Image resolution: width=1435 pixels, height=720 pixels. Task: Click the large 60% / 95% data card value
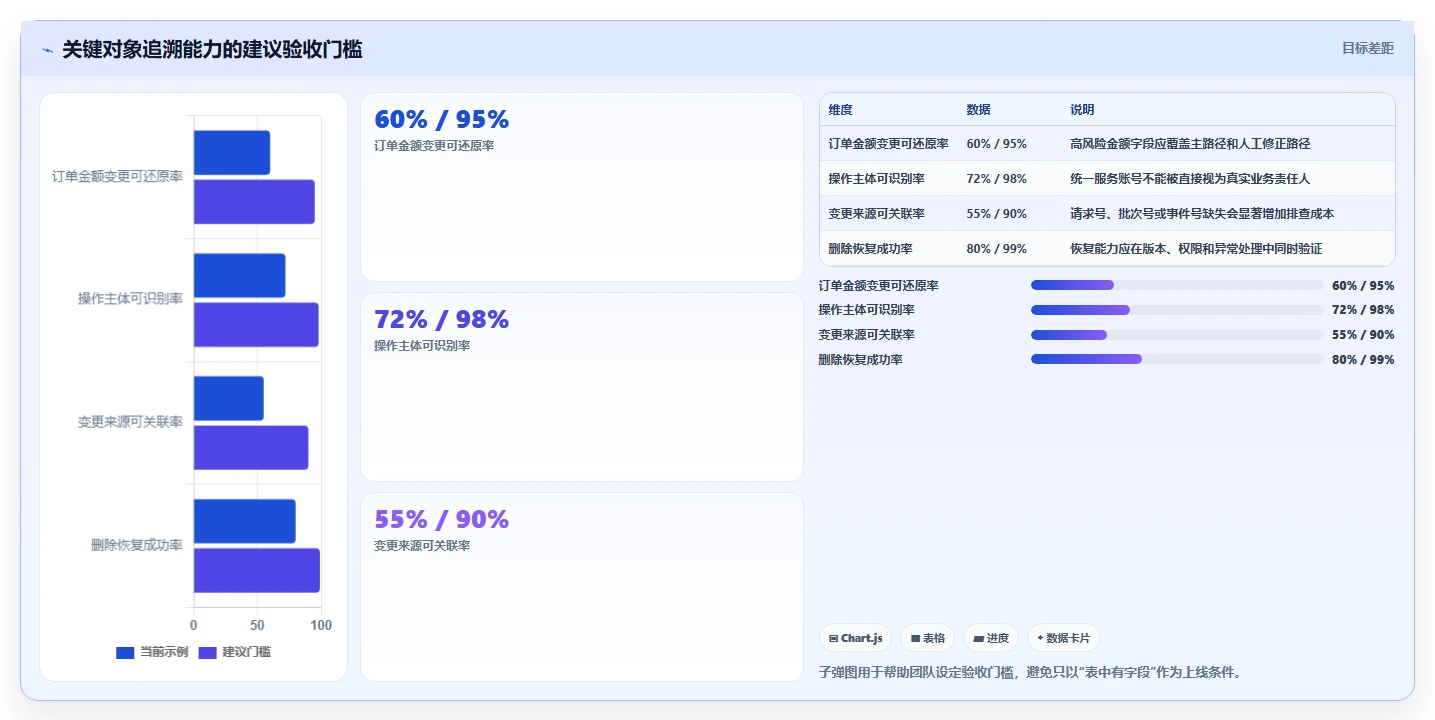(x=442, y=119)
